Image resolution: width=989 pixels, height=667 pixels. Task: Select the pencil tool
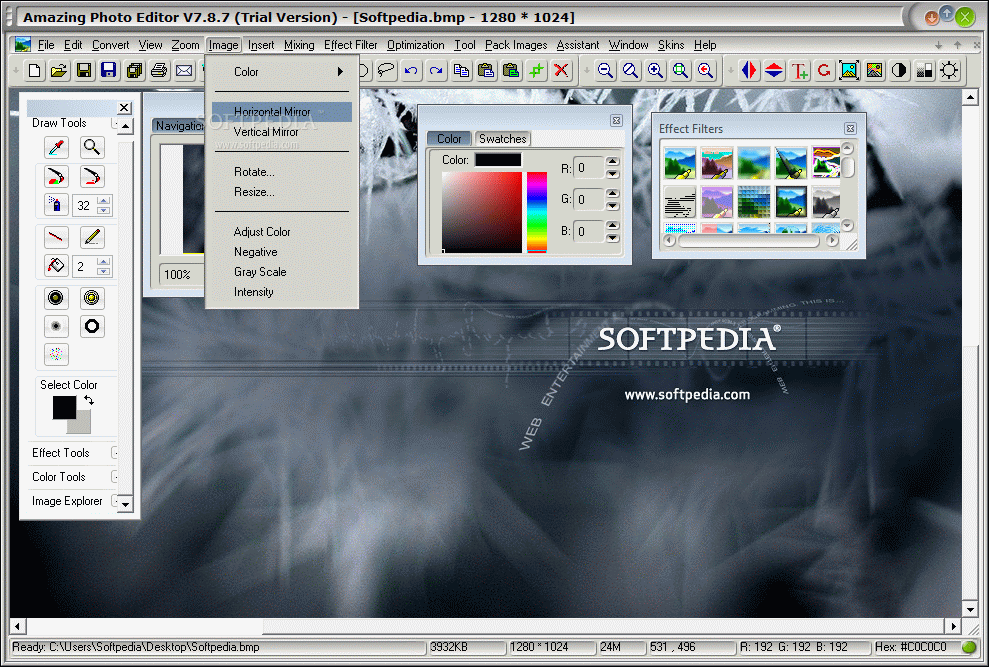[x=92, y=238]
